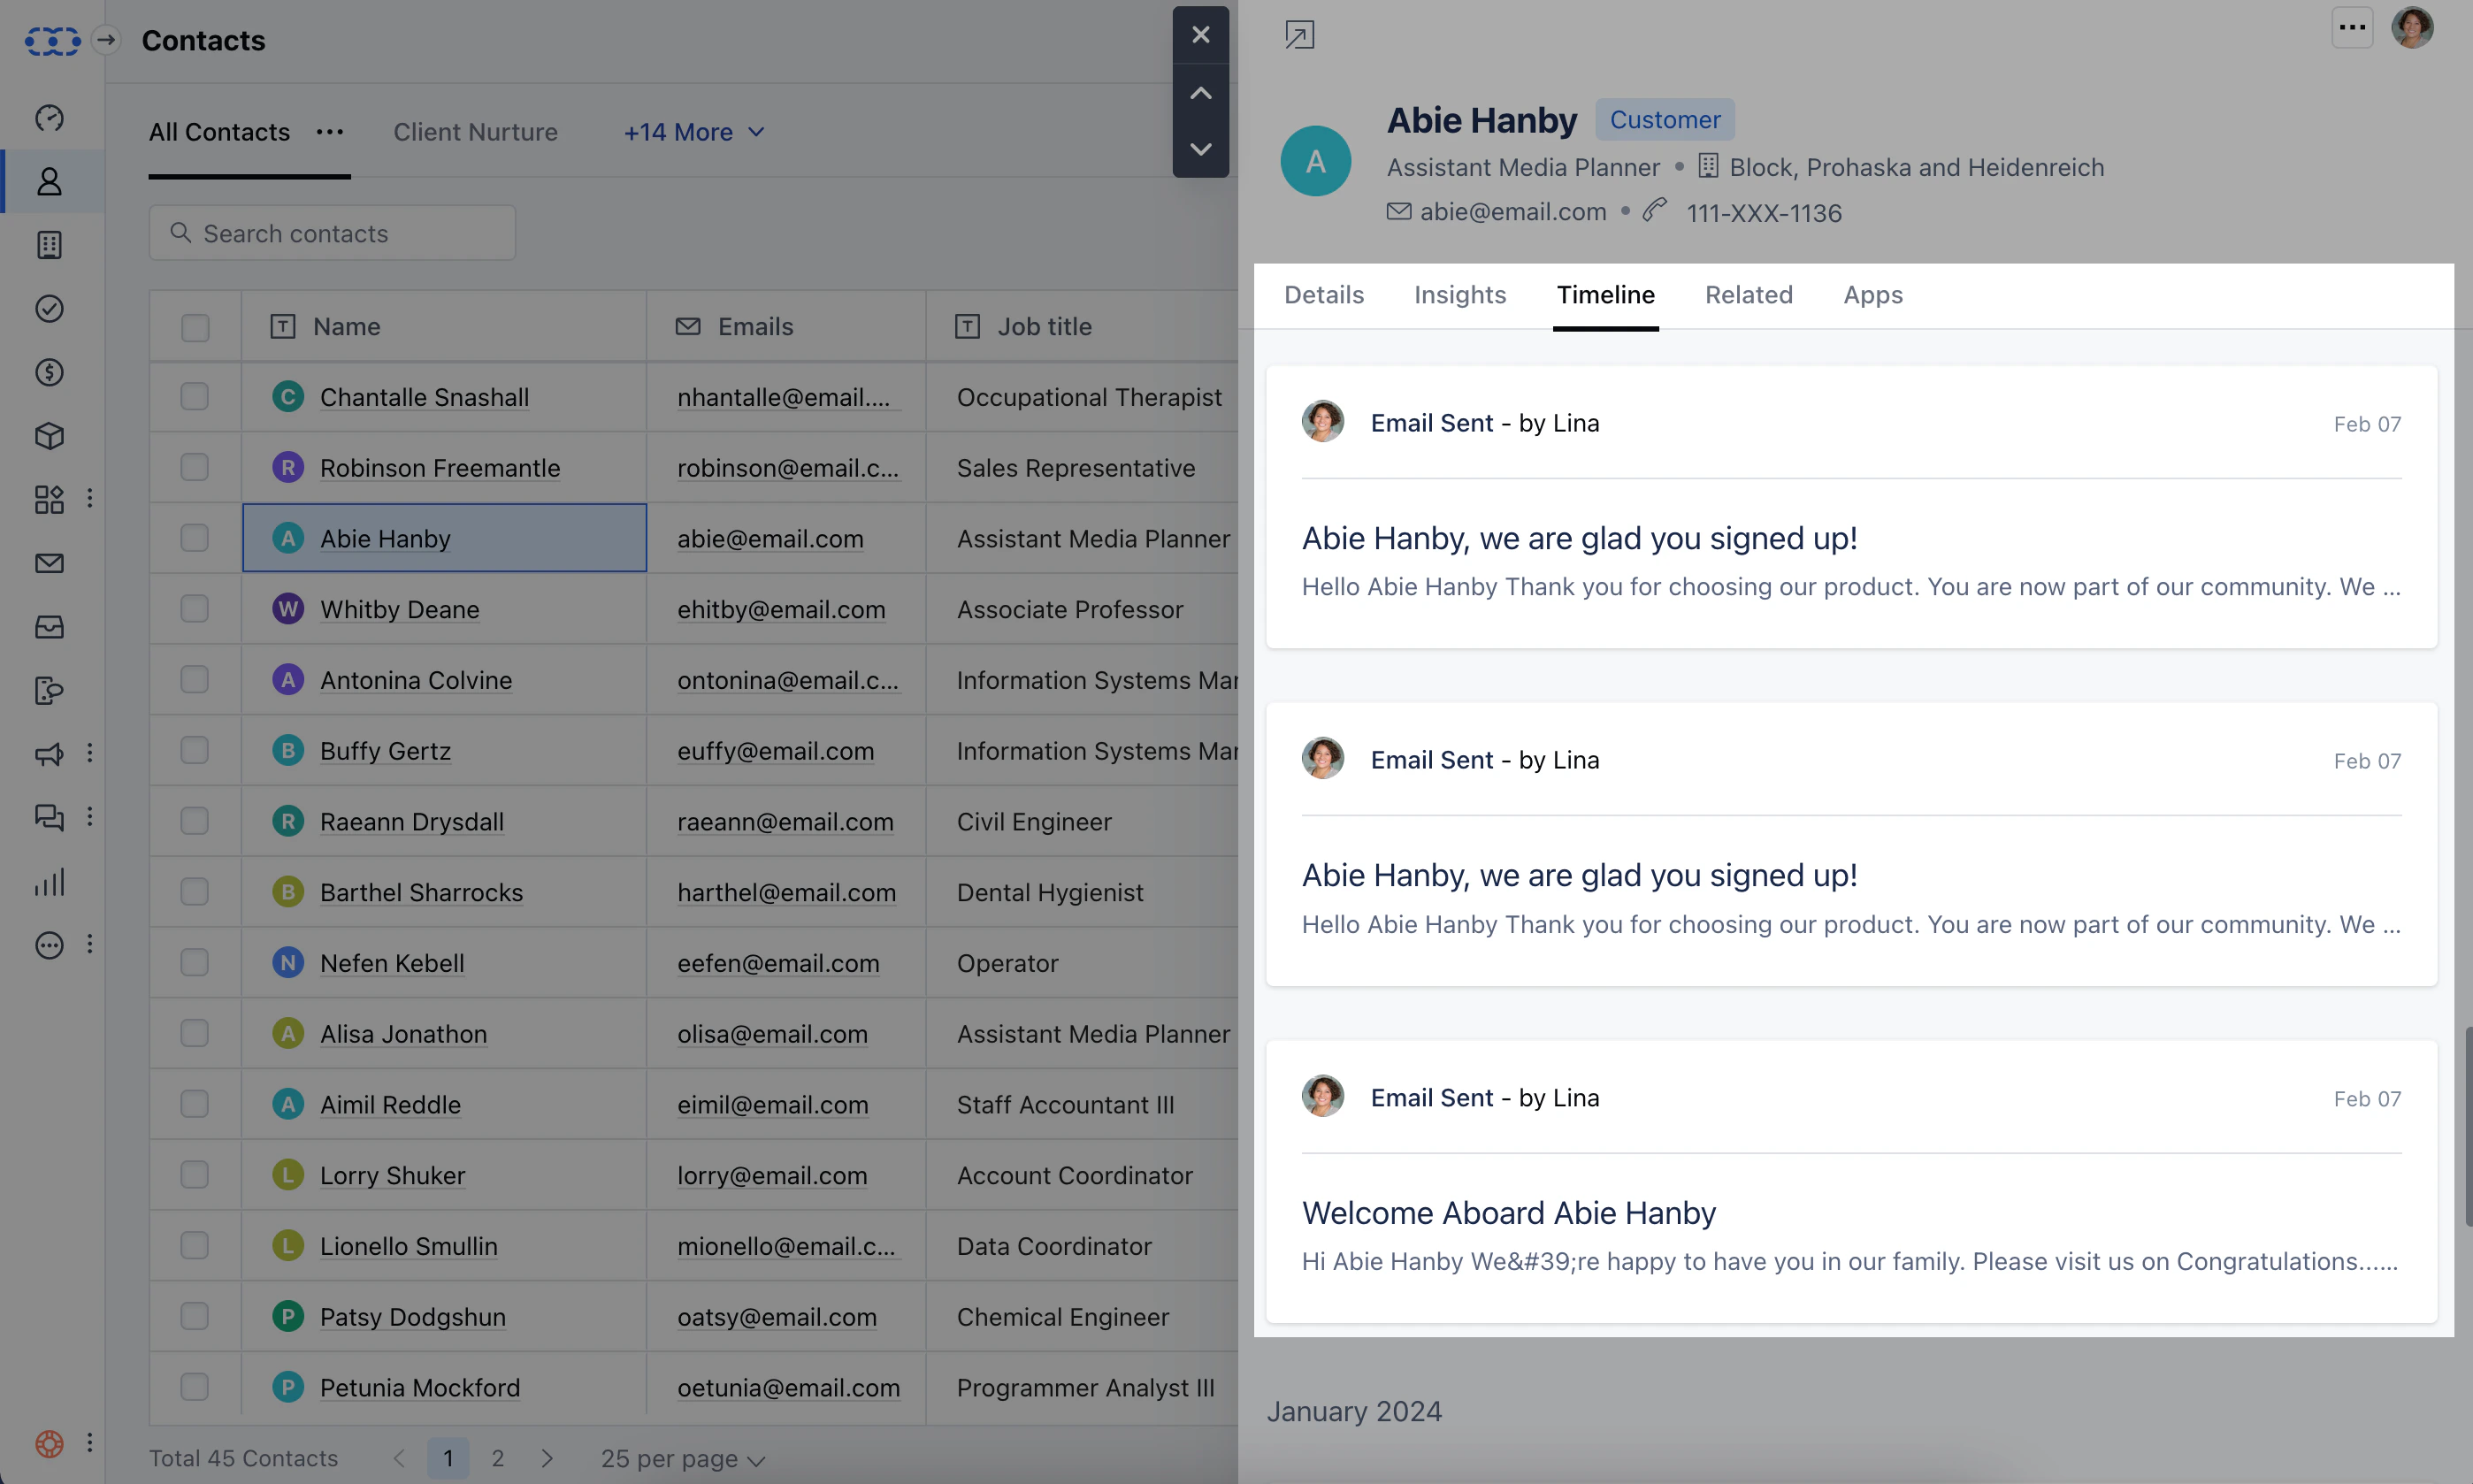Open Accounts building icon in sidebar
Screen dimensions: 2473x1484
point(49,245)
